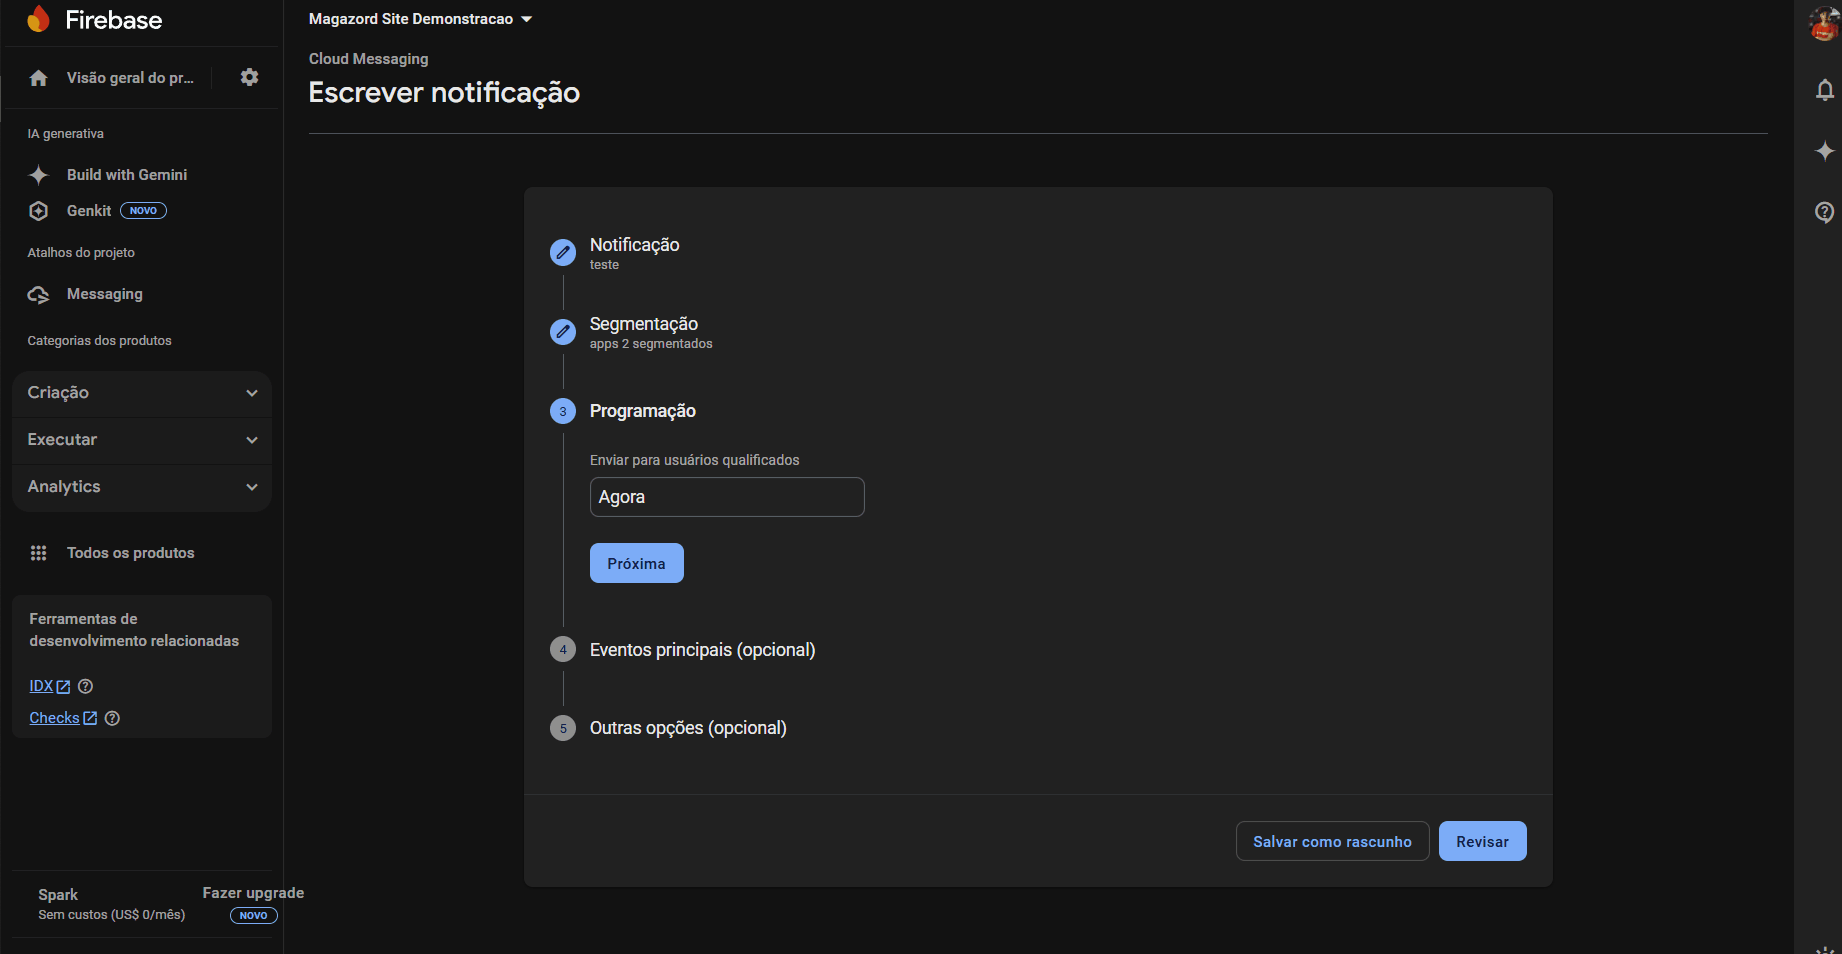Open Build with Gemini
1842x954 pixels.
click(127, 175)
